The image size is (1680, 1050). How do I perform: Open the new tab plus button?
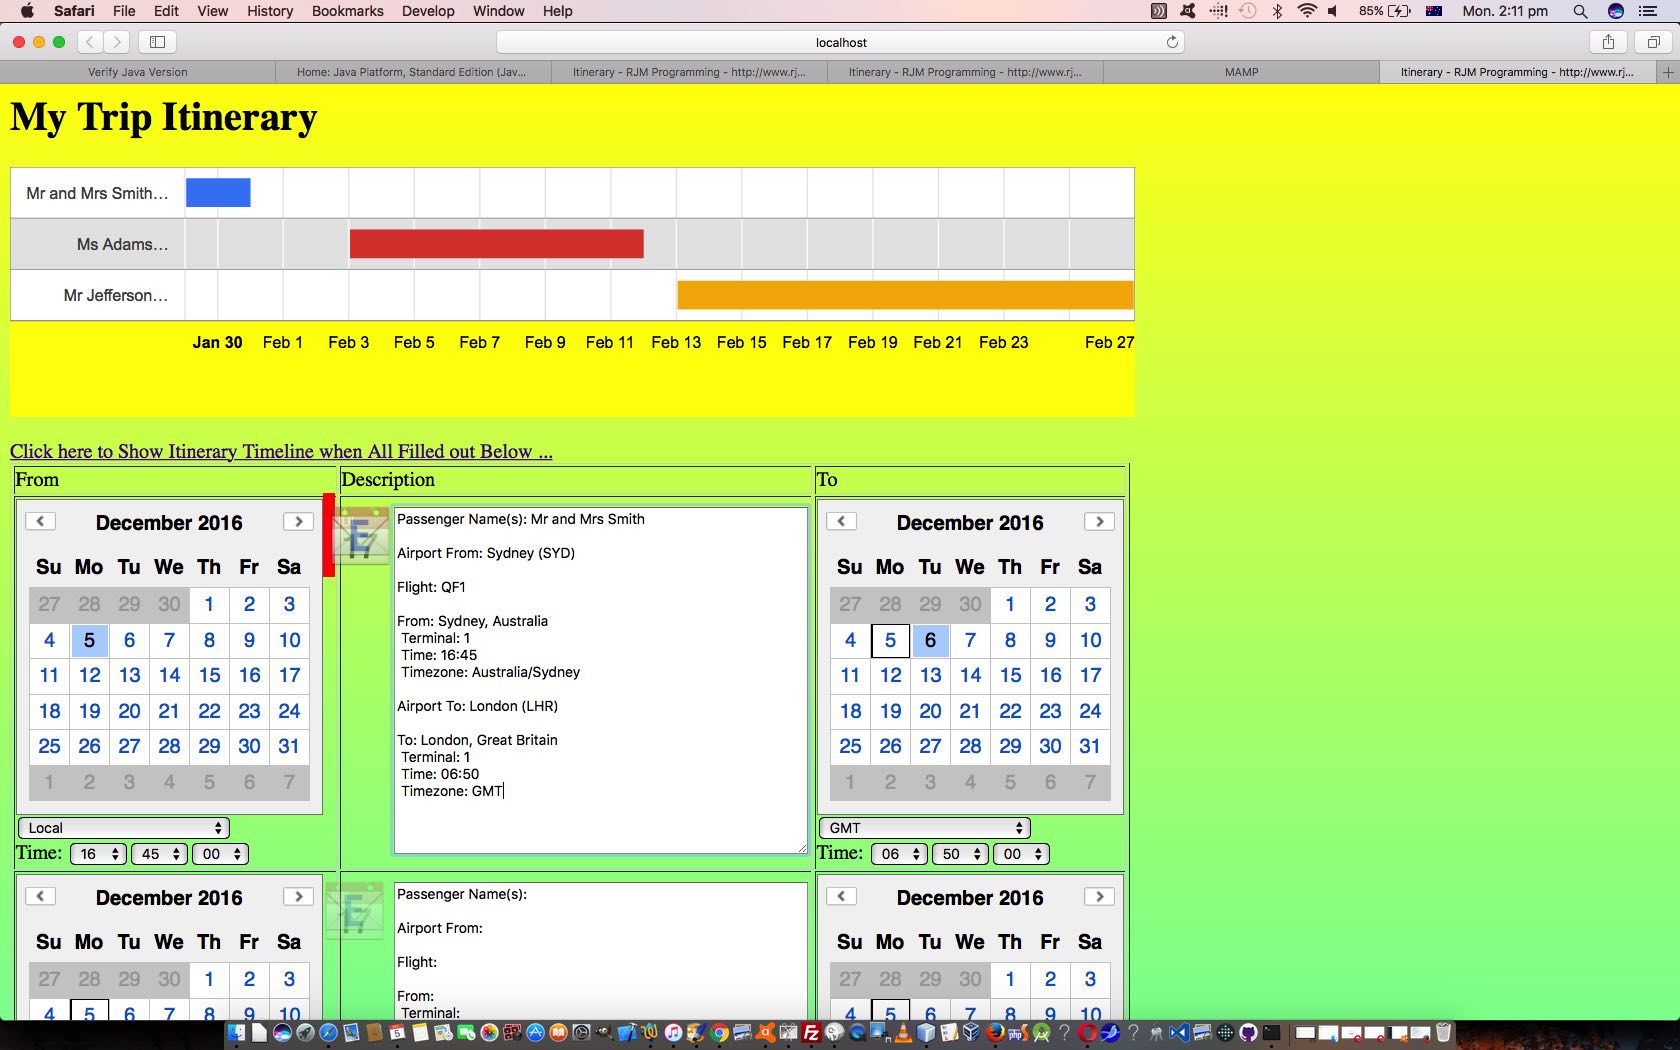1667,72
